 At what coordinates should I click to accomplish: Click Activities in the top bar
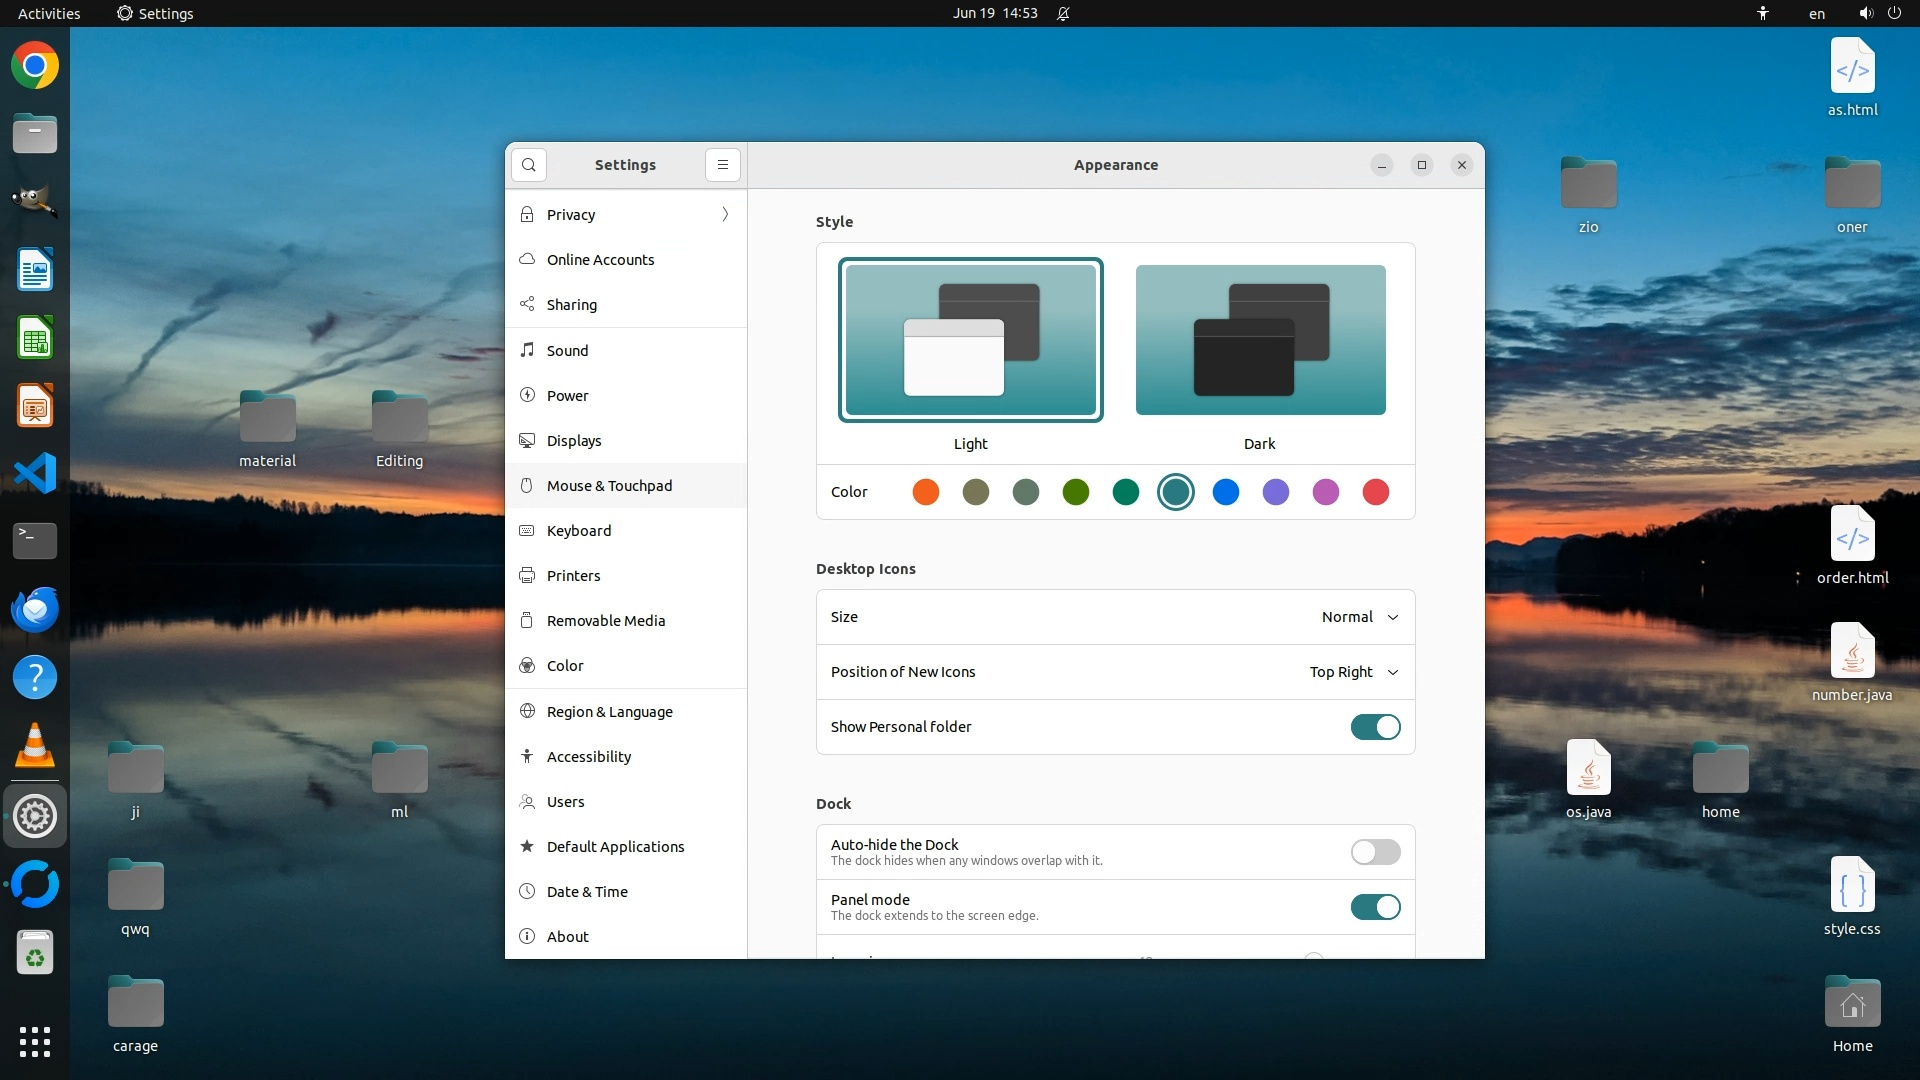[49, 13]
